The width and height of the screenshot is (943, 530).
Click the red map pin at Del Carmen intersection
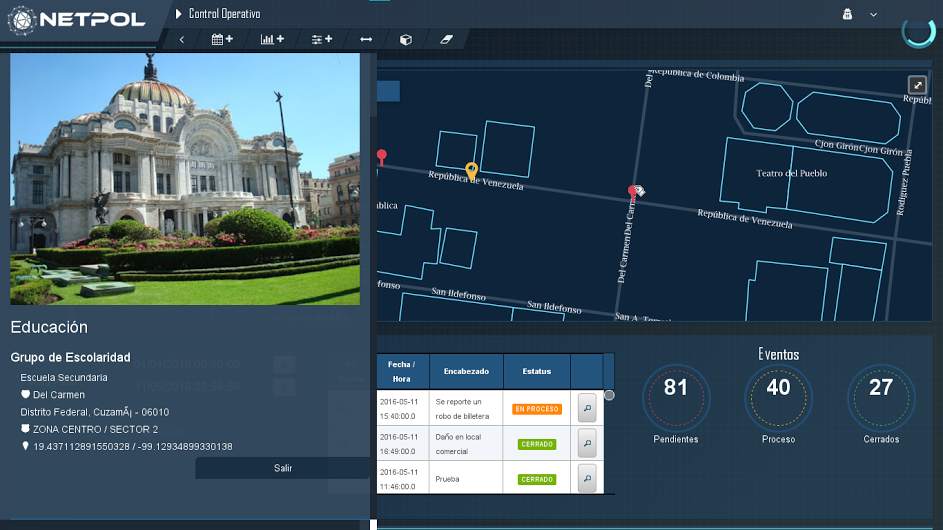point(632,192)
